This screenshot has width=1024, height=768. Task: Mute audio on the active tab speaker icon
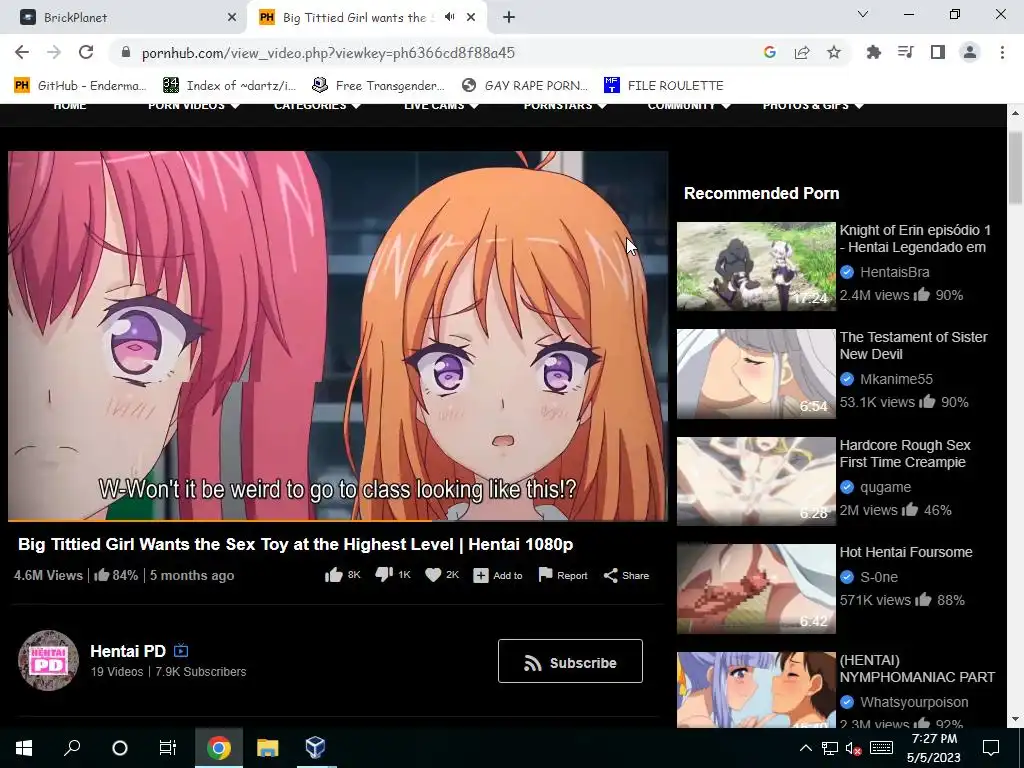tap(449, 17)
